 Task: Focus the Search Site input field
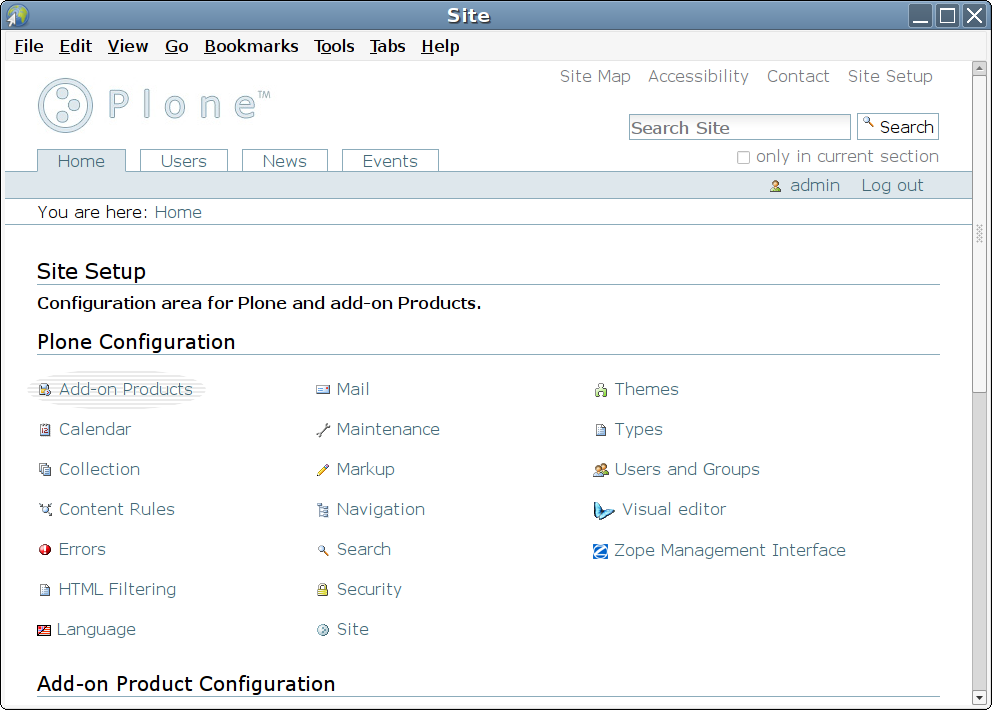739,127
